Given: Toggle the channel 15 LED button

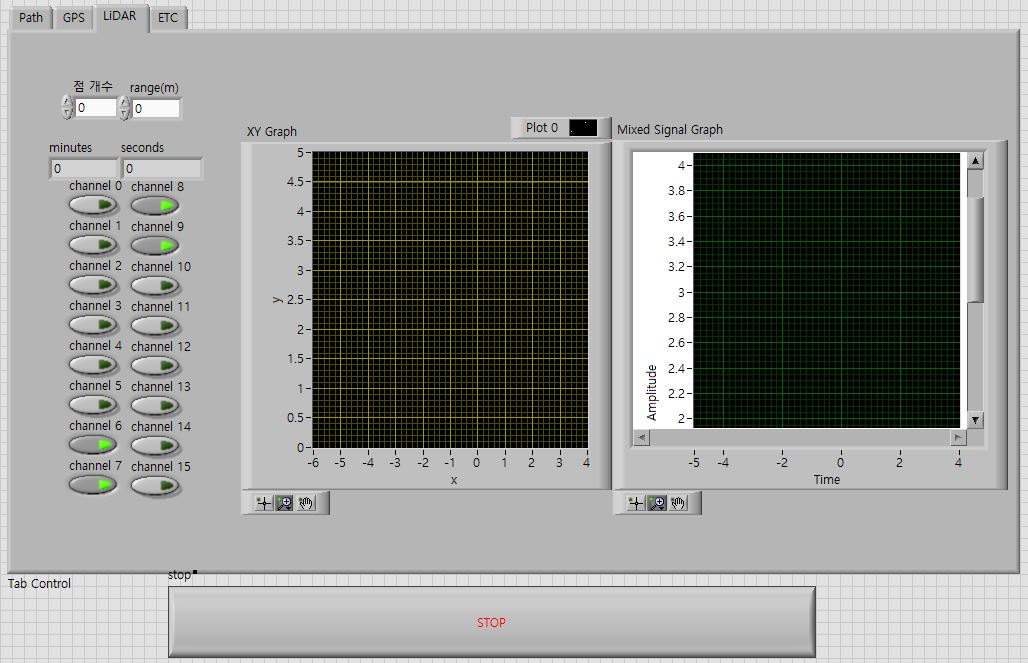Looking at the screenshot, I should click(x=155, y=486).
